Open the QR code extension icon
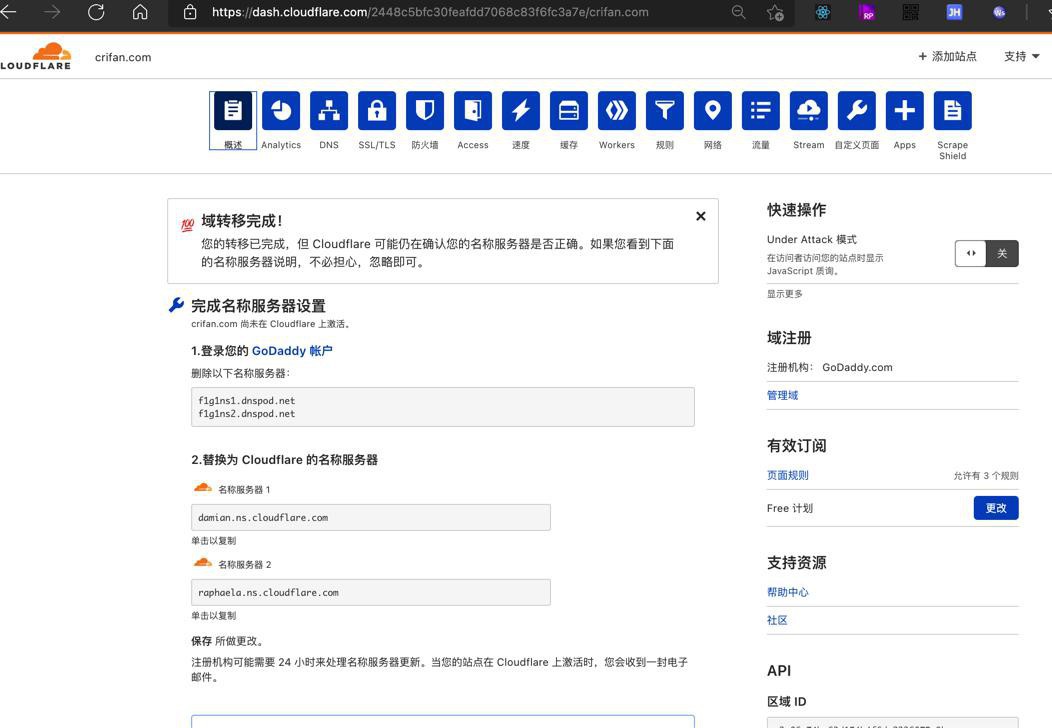Viewport: 1052px width, 728px height. tap(910, 12)
